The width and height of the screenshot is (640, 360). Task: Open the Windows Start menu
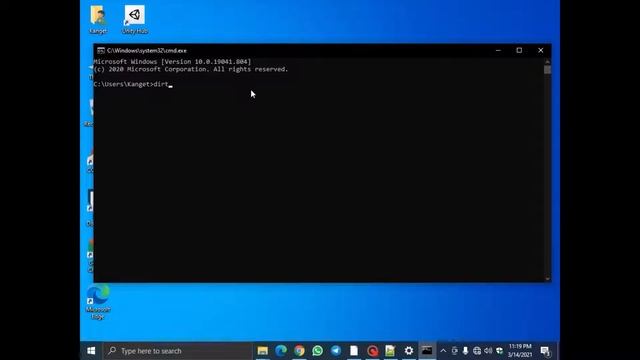pos(91,351)
